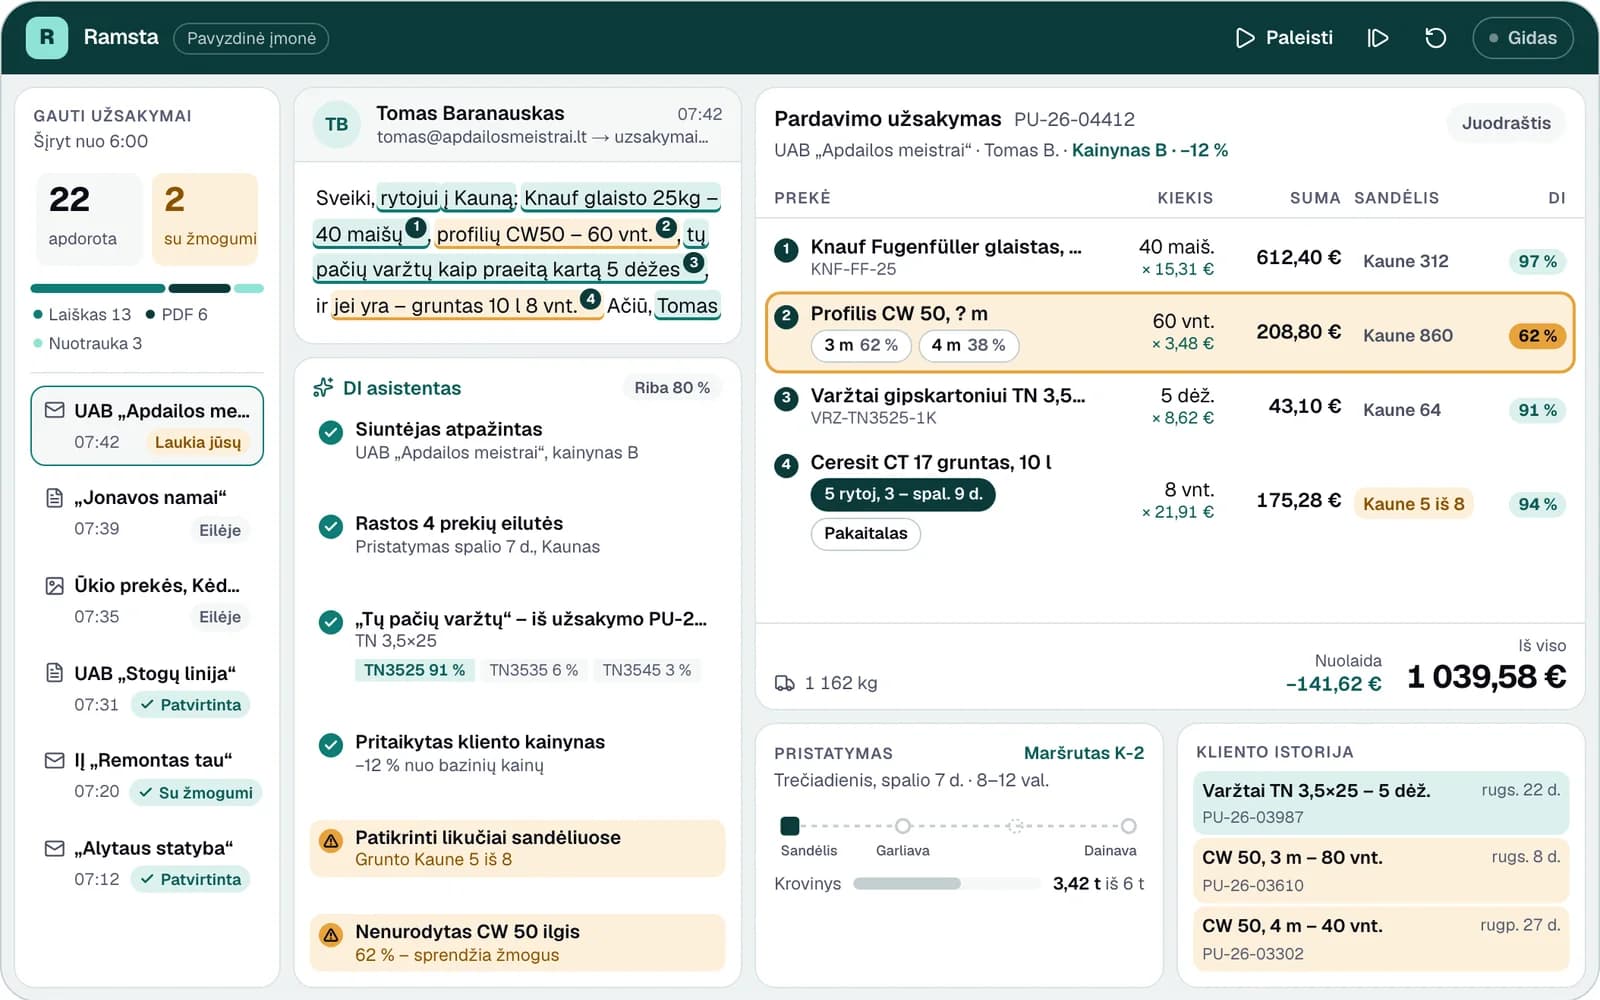Click the DI asistentas sparkle icon
Screen dimensions: 1600x1000
(x=323, y=388)
